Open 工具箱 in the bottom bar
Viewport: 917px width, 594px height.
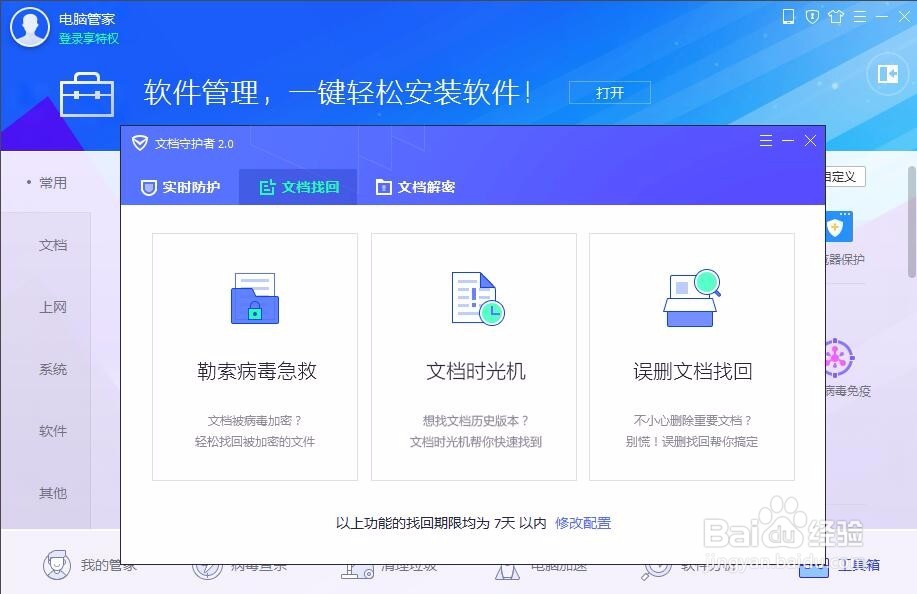coord(840,565)
